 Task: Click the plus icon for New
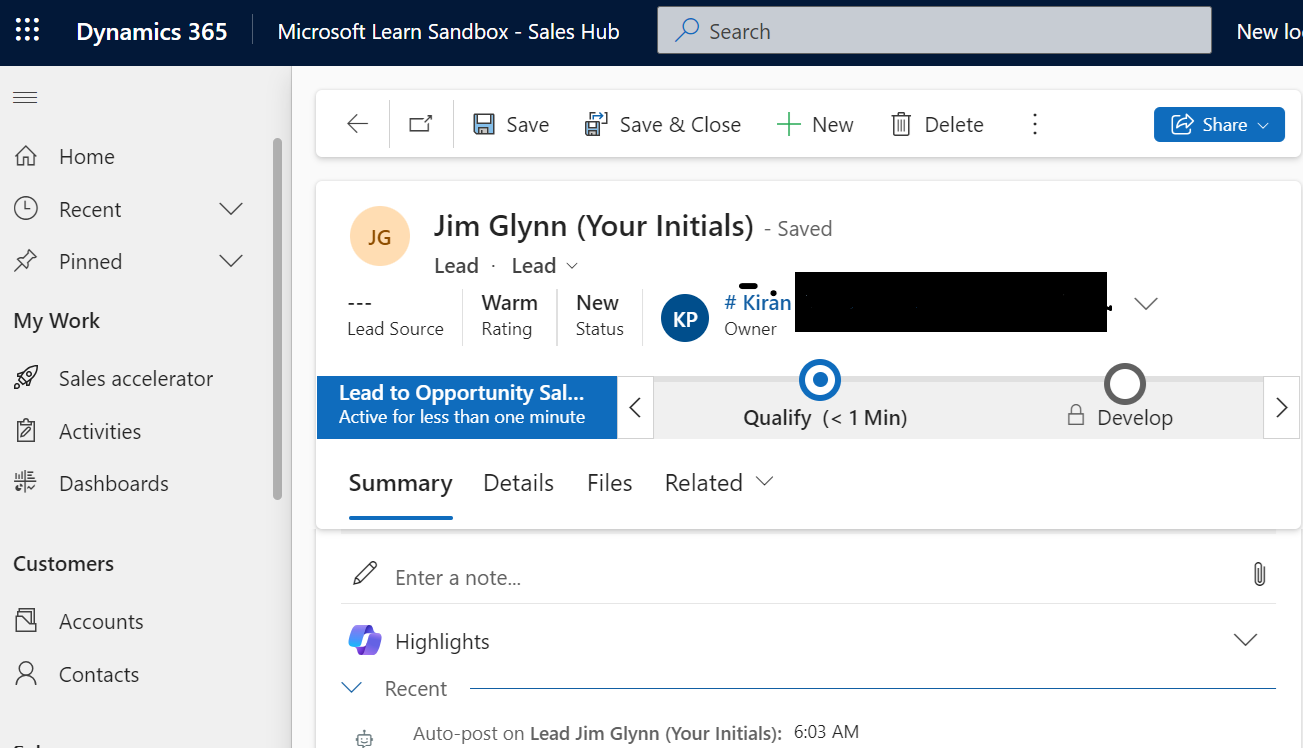click(789, 124)
